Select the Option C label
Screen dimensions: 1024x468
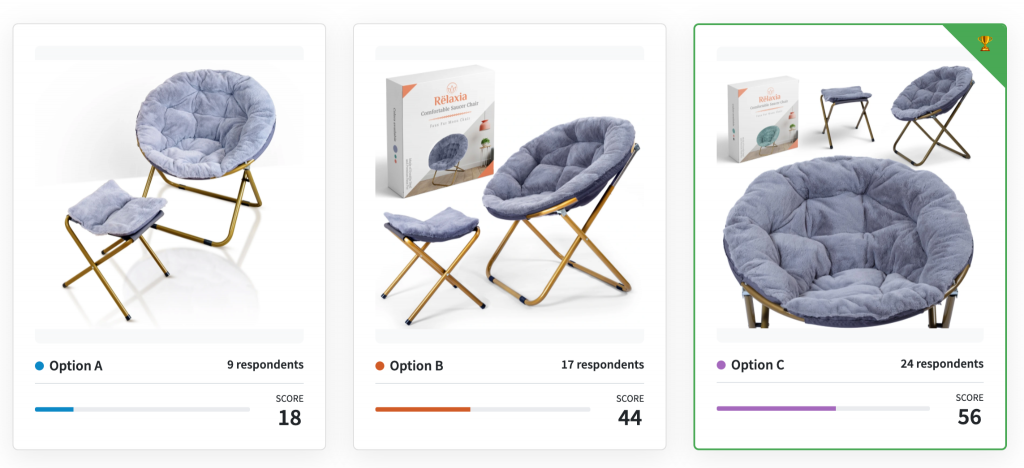pyautogui.click(x=758, y=366)
